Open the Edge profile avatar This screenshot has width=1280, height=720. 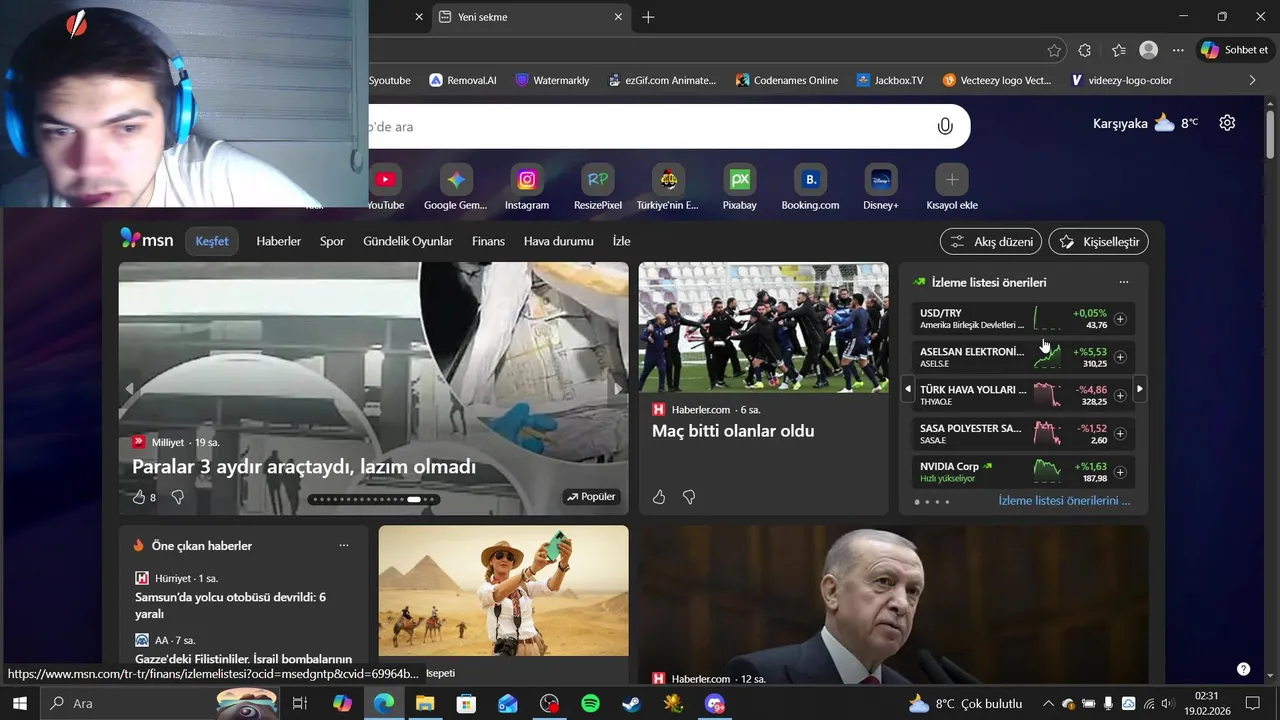1149,50
